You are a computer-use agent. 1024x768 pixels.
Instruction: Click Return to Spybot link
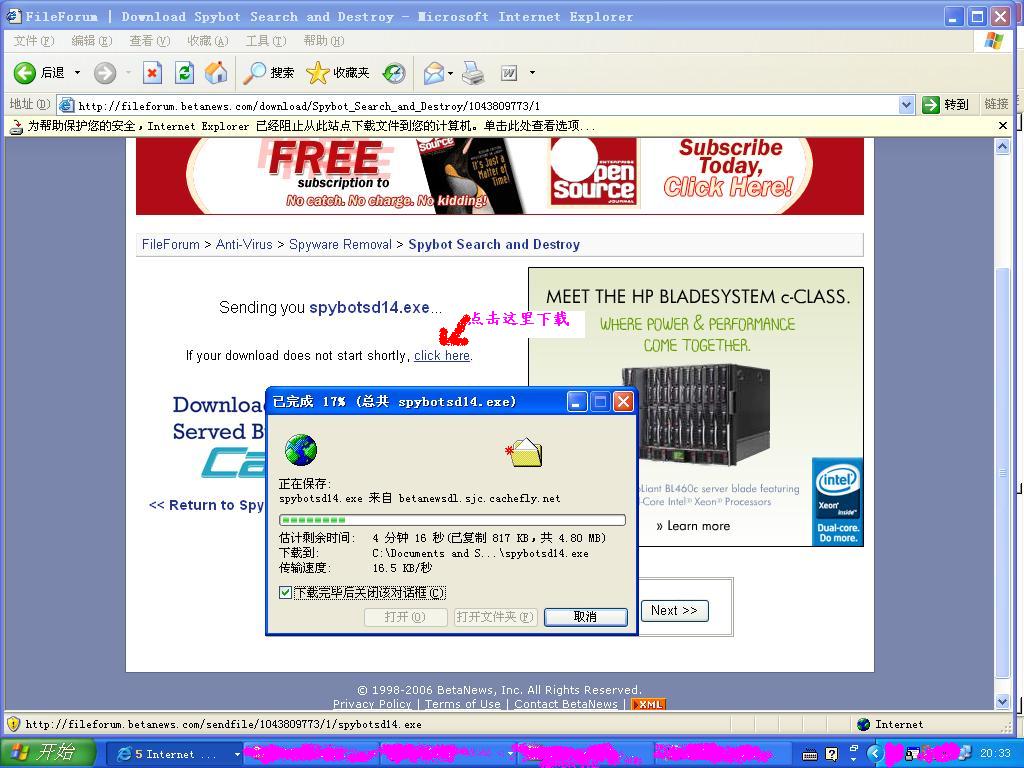[207, 505]
